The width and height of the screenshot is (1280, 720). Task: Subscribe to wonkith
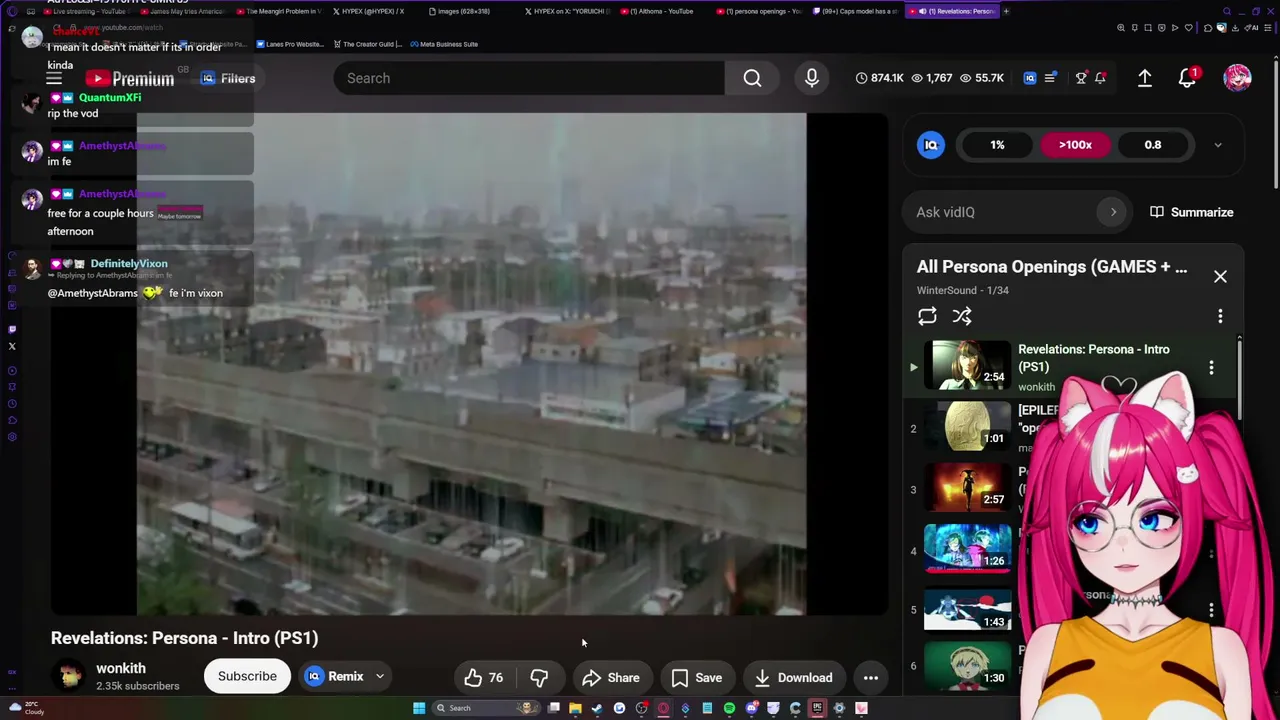247,677
